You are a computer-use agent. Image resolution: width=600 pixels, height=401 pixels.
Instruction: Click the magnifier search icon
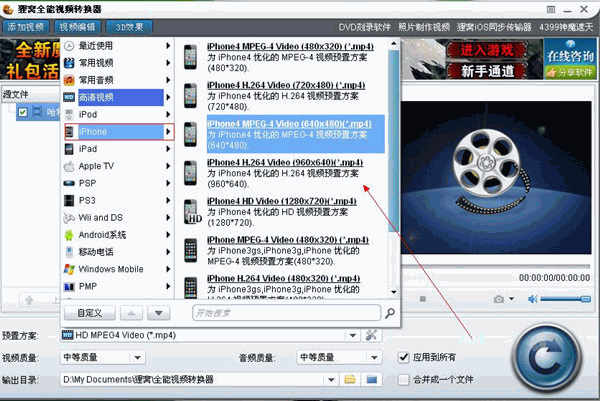[390, 313]
